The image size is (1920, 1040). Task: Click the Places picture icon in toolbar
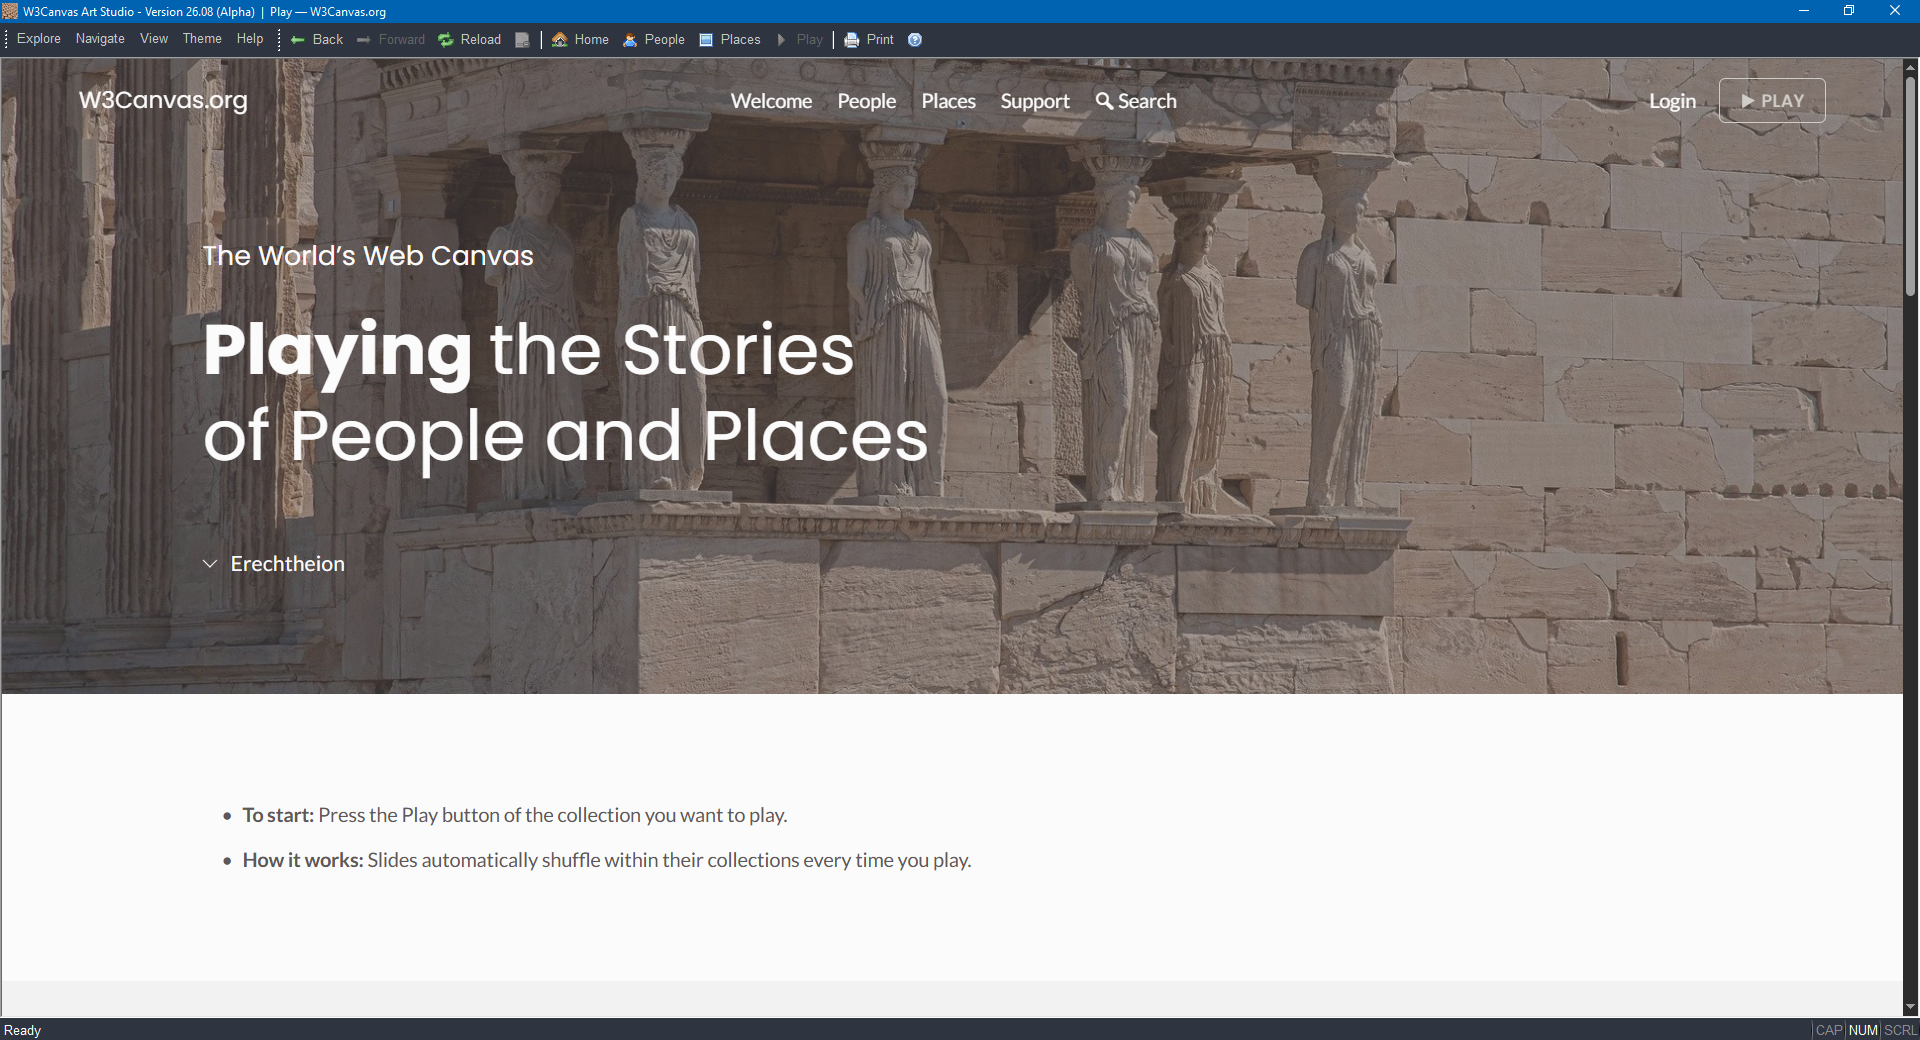706,40
